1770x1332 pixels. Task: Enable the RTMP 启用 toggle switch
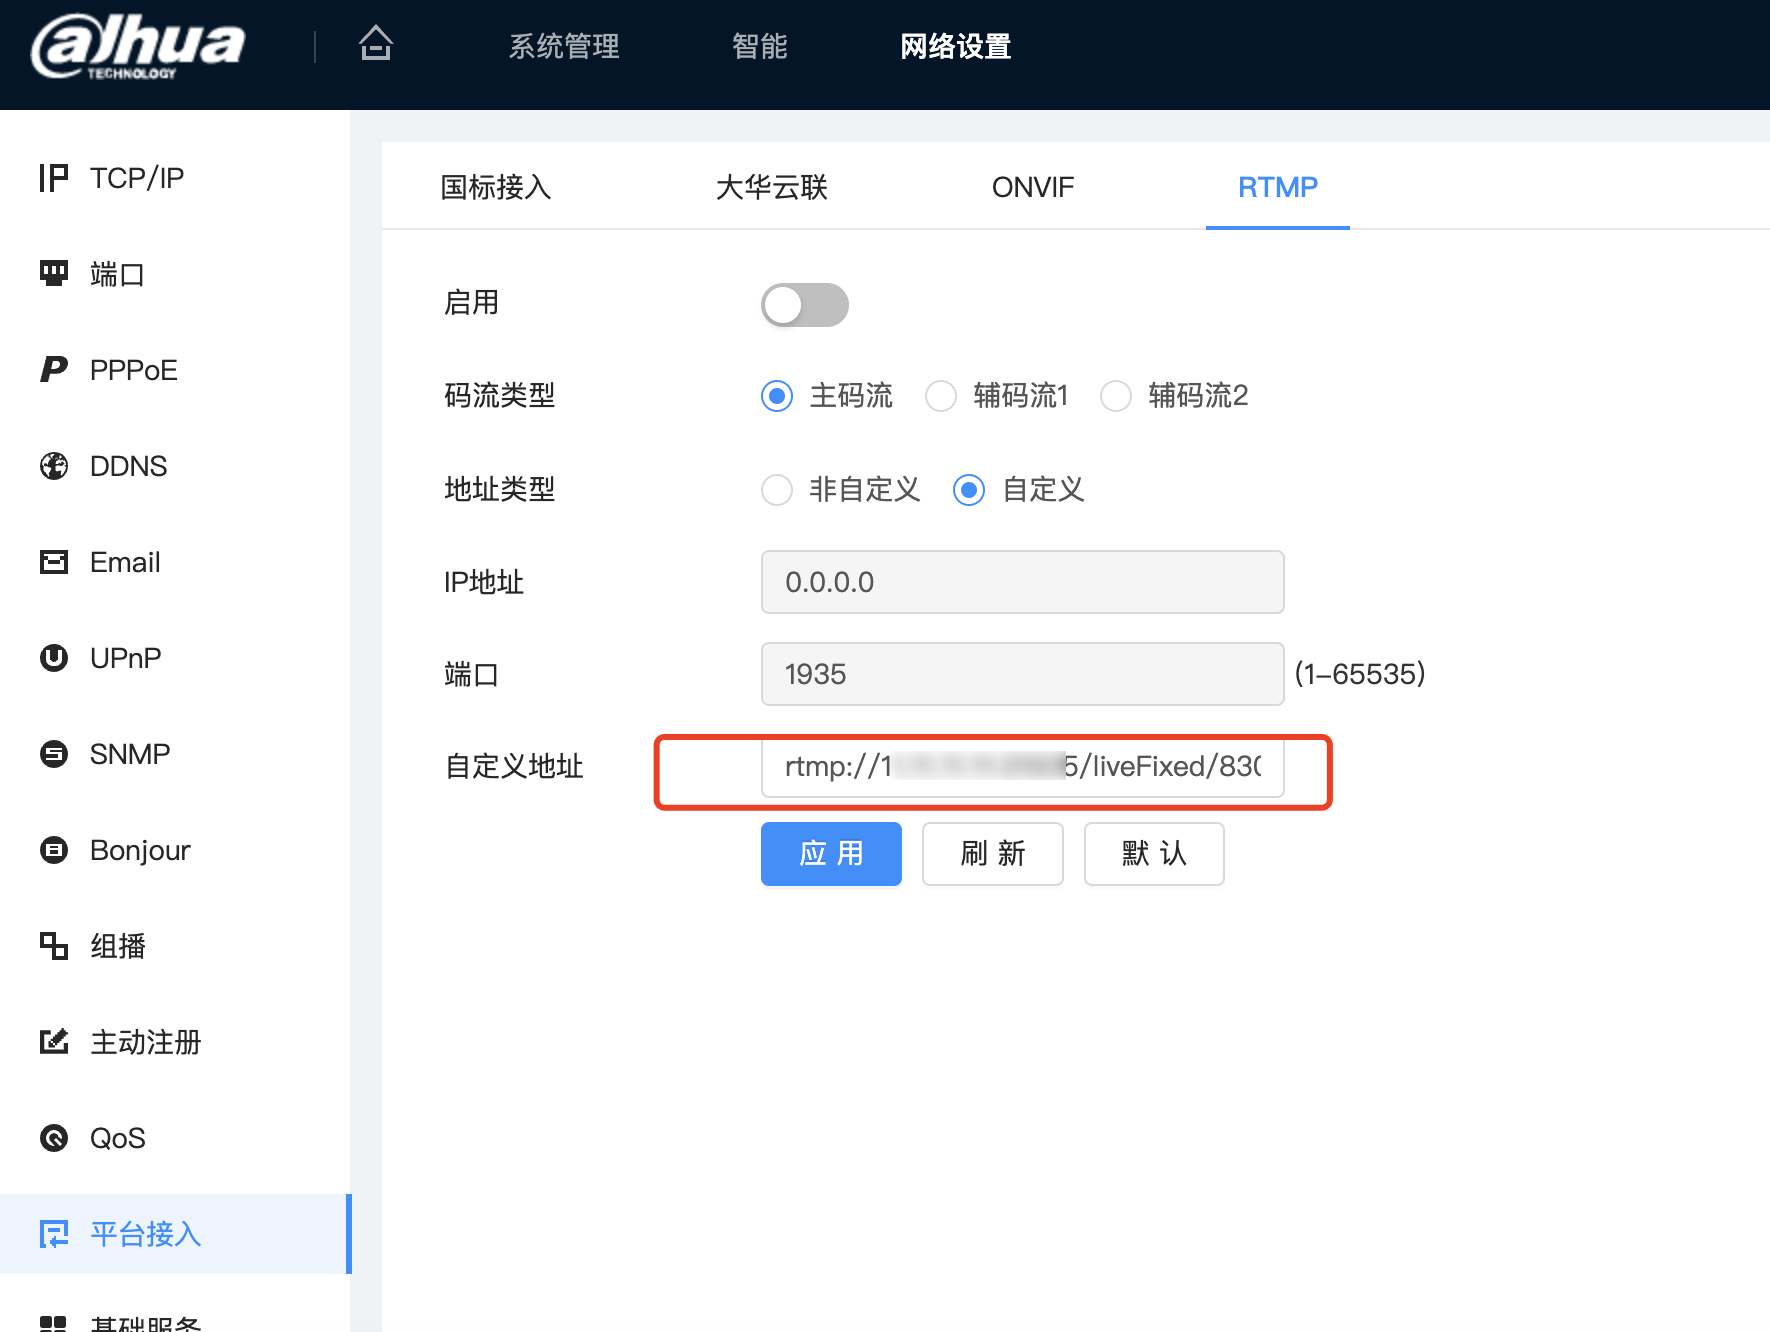(804, 305)
